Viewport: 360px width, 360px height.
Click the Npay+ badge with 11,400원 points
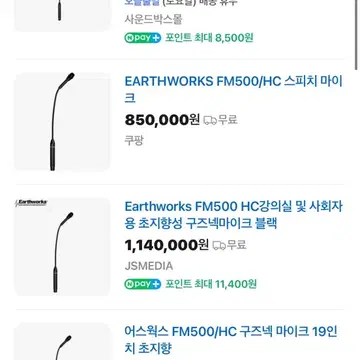[143, 284]
